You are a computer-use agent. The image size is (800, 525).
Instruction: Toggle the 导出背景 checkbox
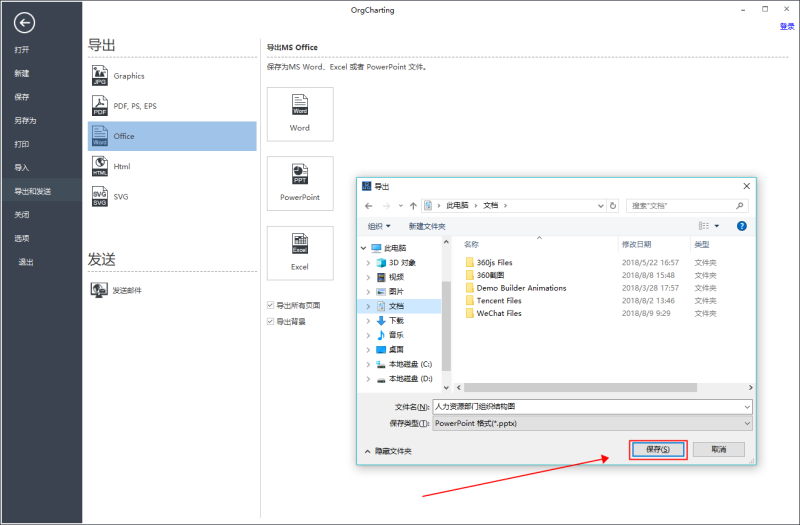click(270, 321)
